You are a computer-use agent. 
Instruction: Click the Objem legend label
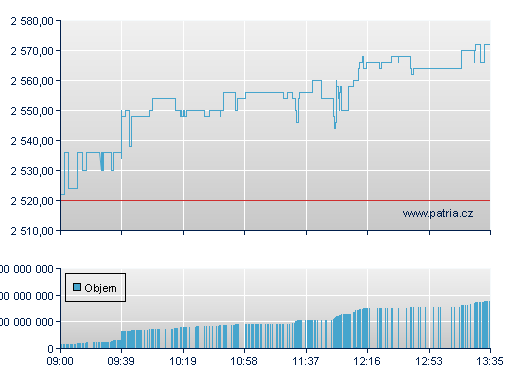click(100, 288)
